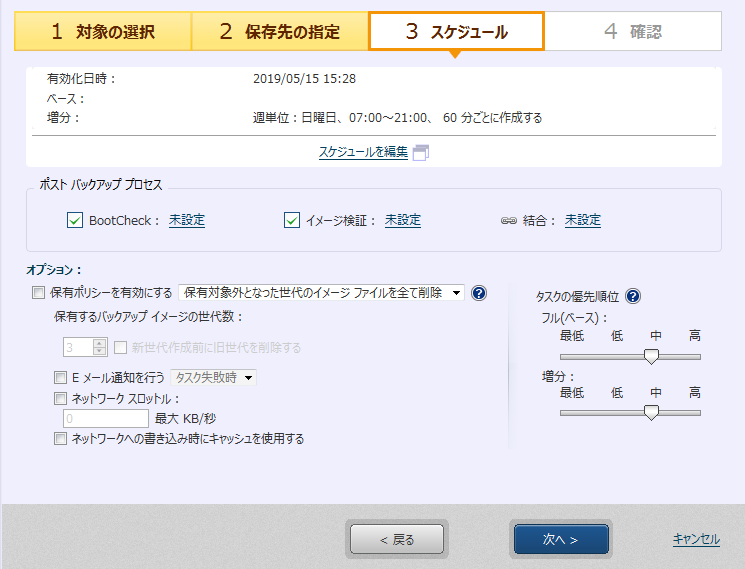Click the キャンセル link
This screenshot has width=745, height=569.
[x=696, y=539]
